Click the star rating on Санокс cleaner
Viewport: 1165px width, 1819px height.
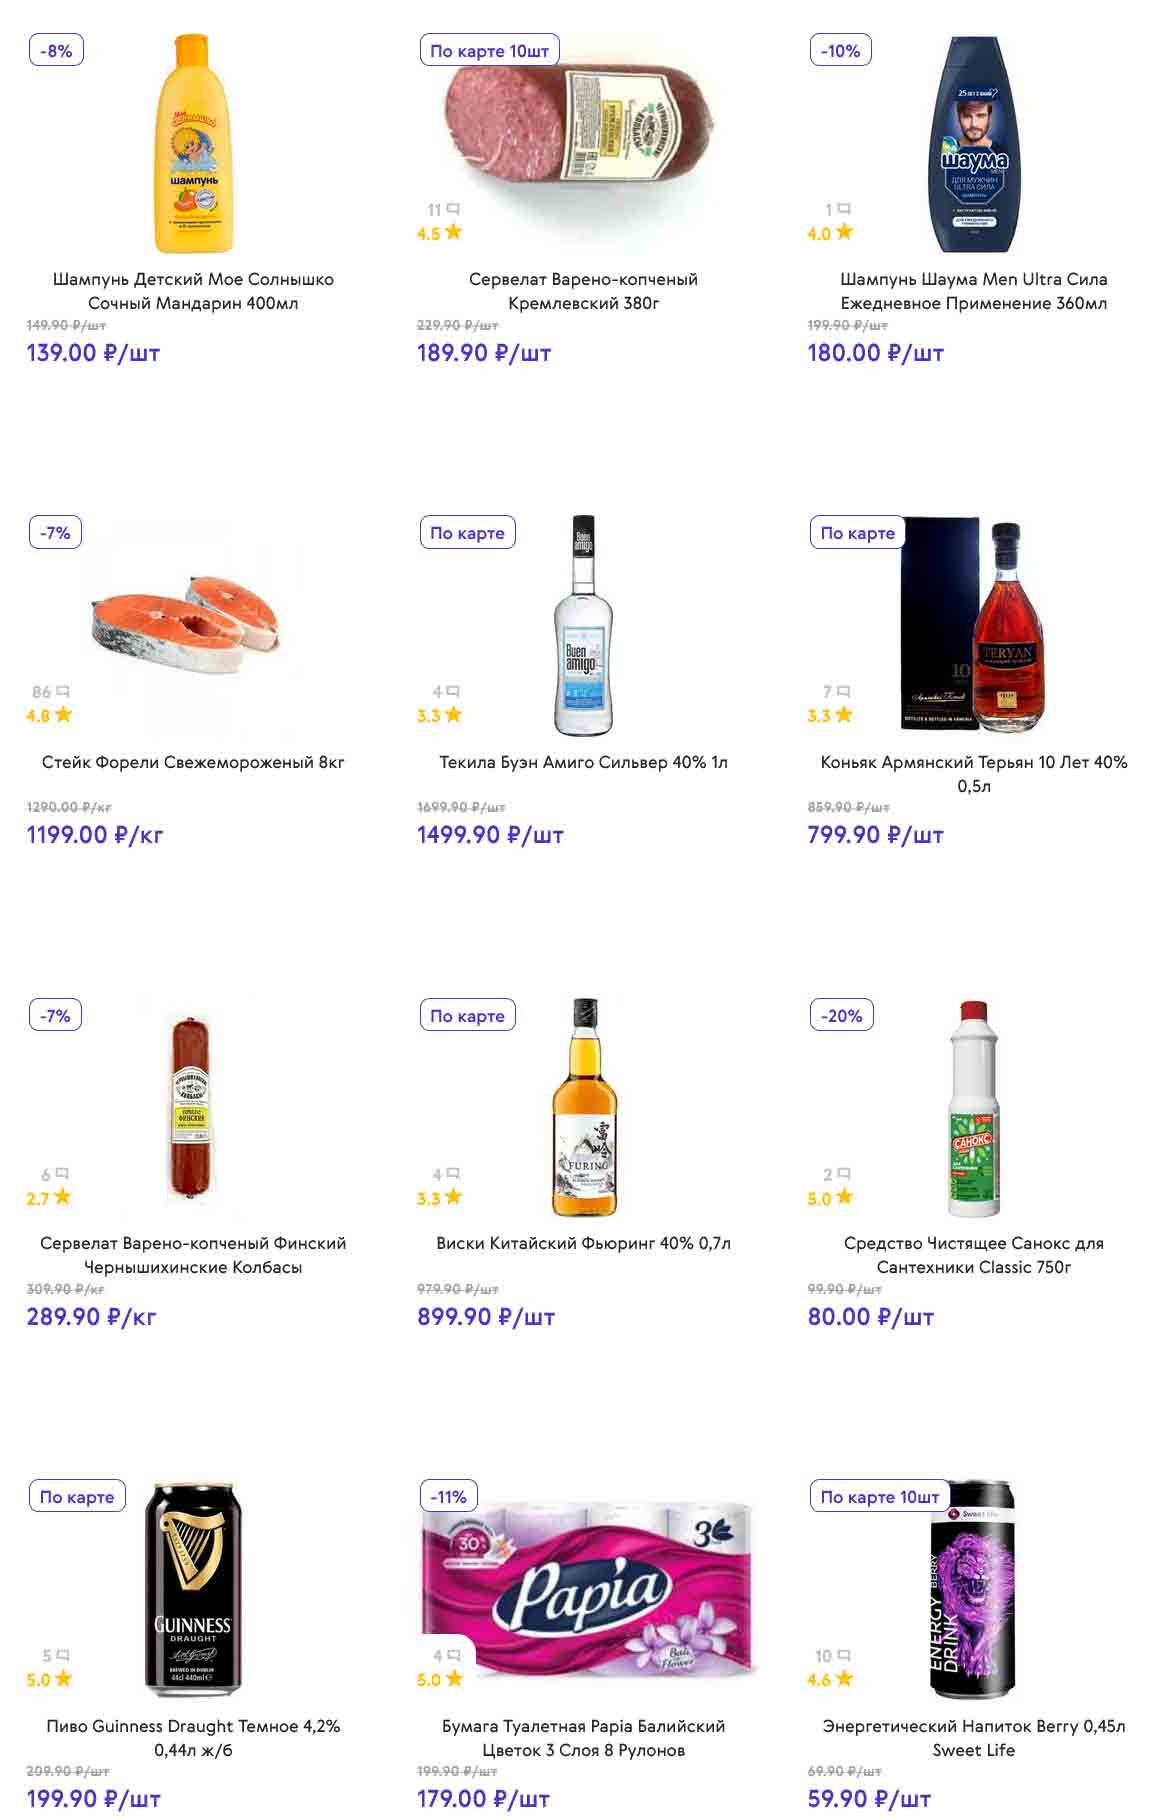click(844, 1197)
